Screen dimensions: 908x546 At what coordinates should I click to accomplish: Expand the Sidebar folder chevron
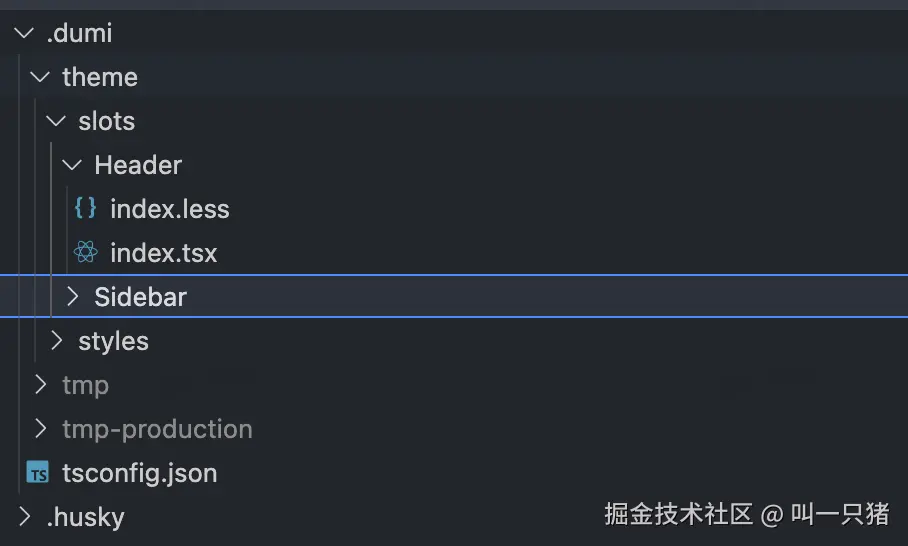(x=72, y=297)
